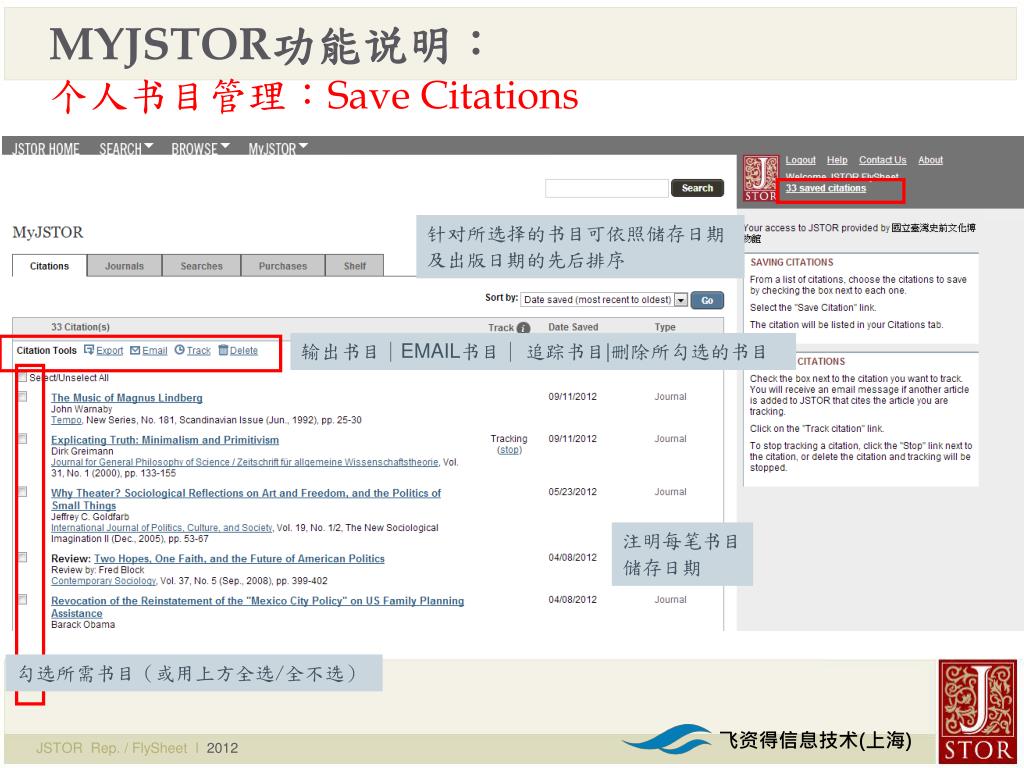This screenshot has width=1024, height=768.
Task: Click the Delete trash icon
Action: tap(223, 349)
